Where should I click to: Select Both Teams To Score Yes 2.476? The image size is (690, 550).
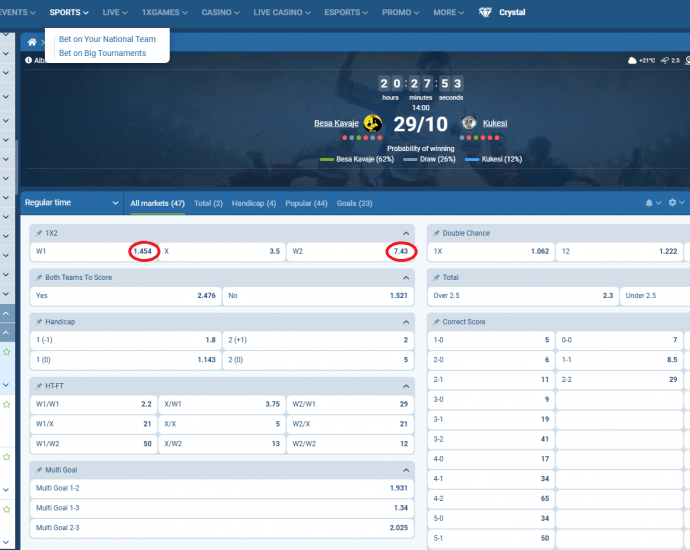125,296
